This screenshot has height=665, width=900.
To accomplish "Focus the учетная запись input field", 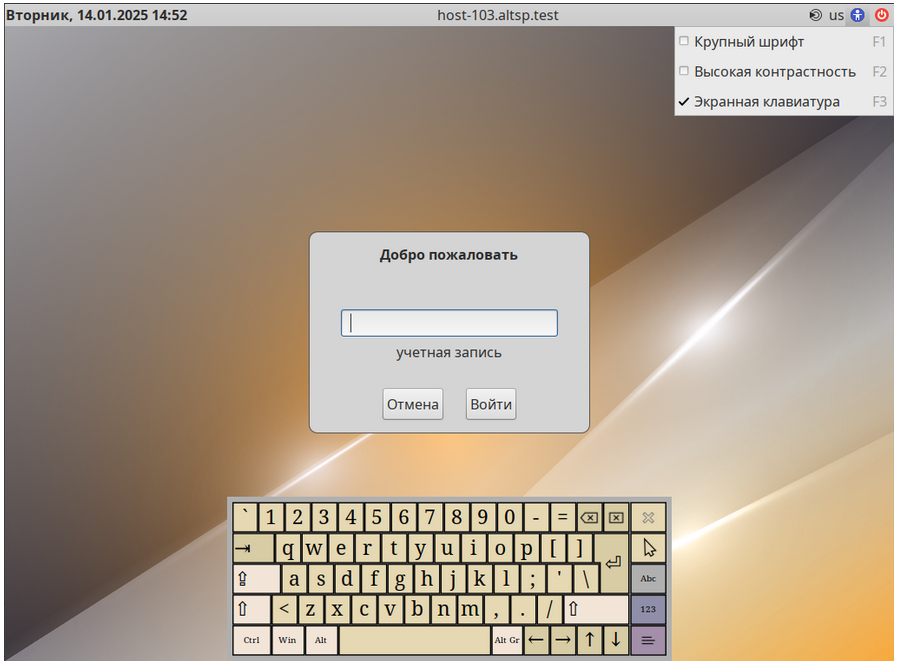I will click(449, 323).
